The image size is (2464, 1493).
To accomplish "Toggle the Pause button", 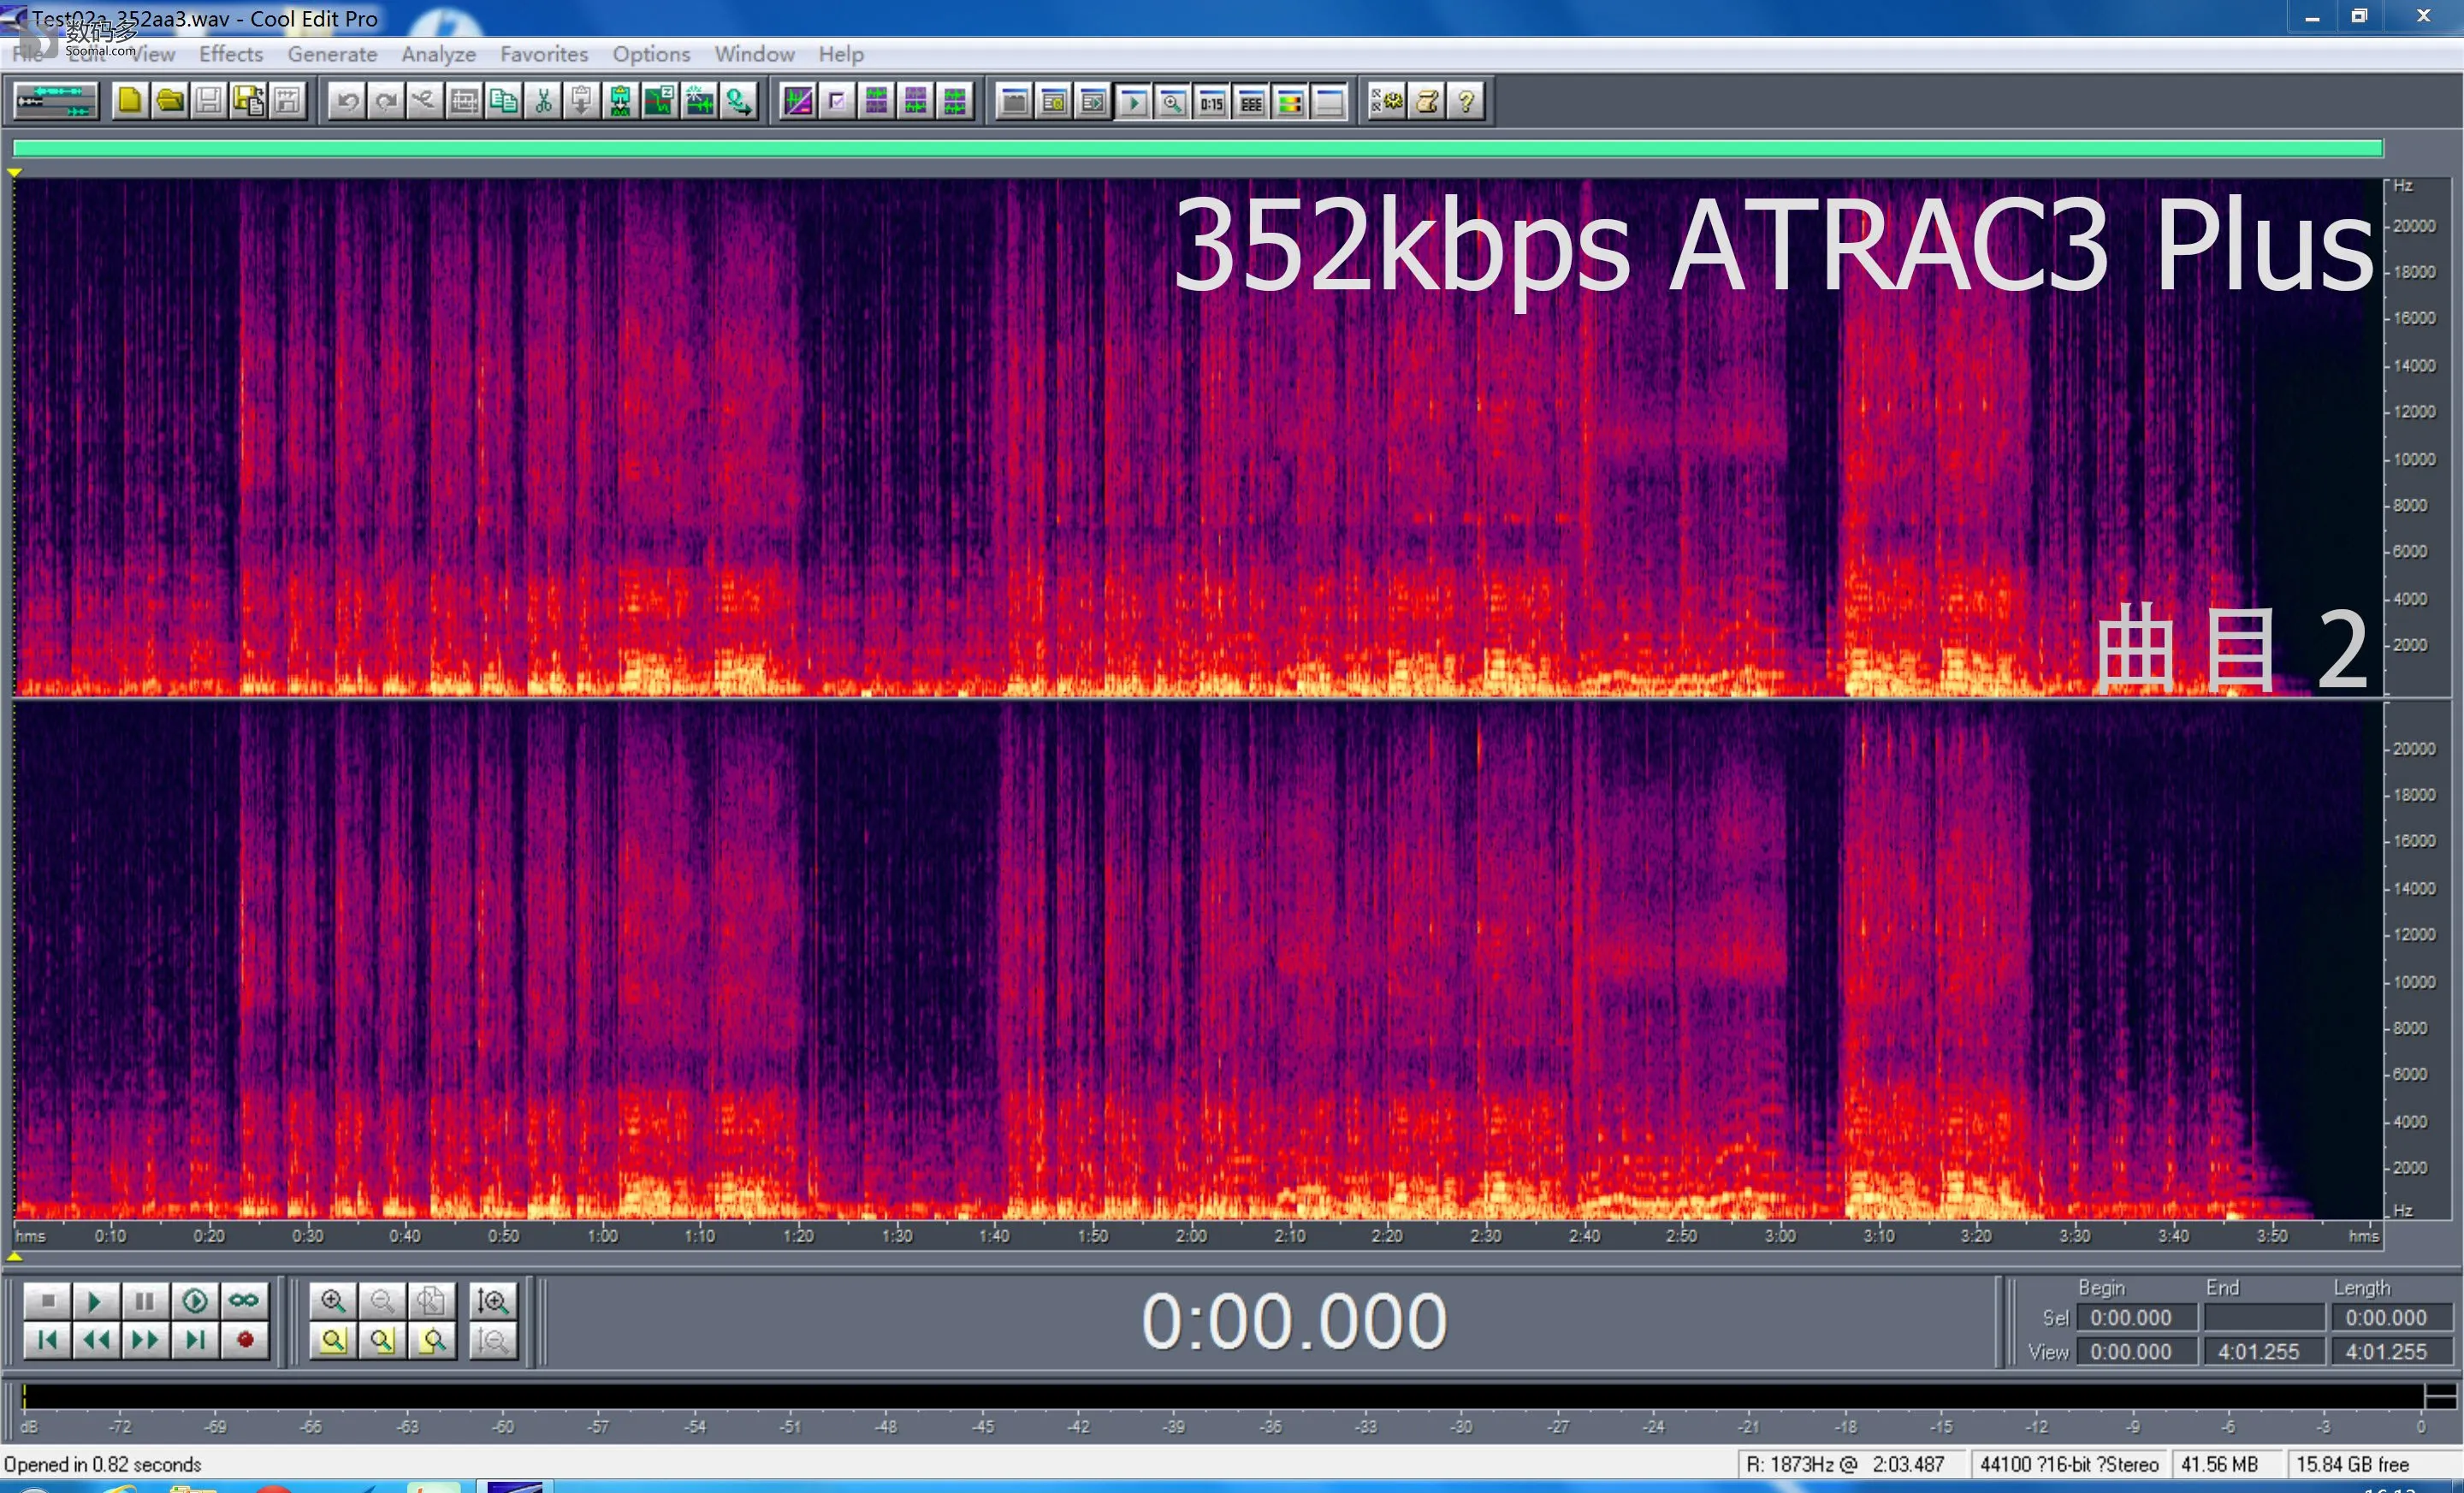I will click(x=145, y=1301).
